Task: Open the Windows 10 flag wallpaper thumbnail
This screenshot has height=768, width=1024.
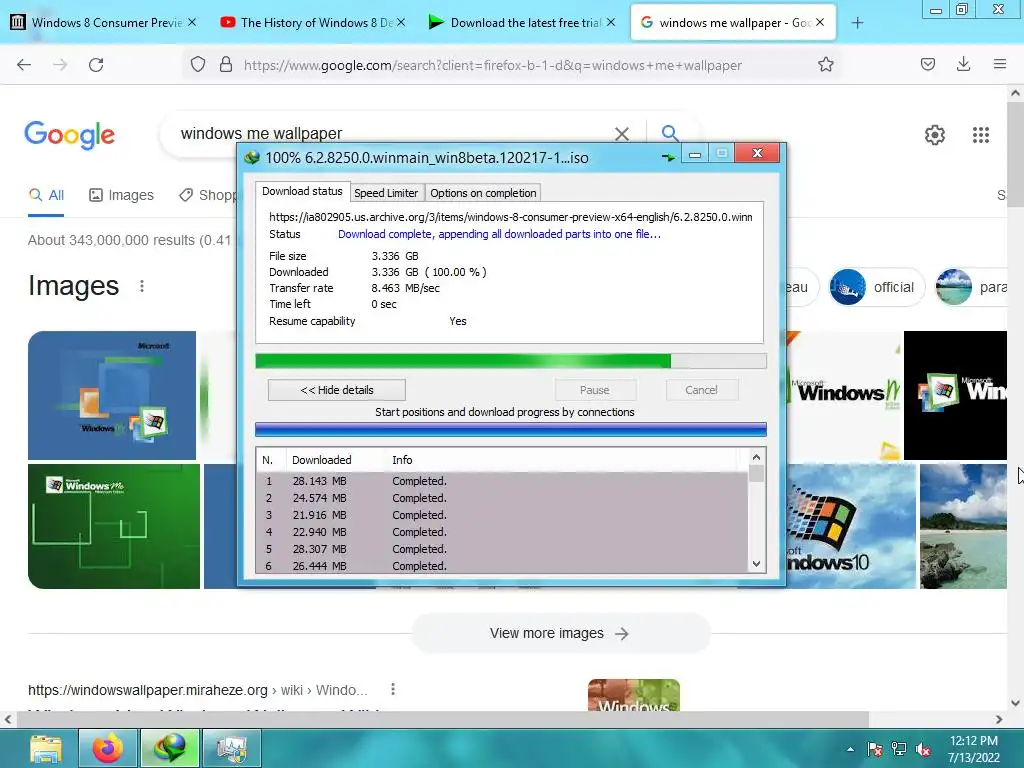Action: (851, 526)
